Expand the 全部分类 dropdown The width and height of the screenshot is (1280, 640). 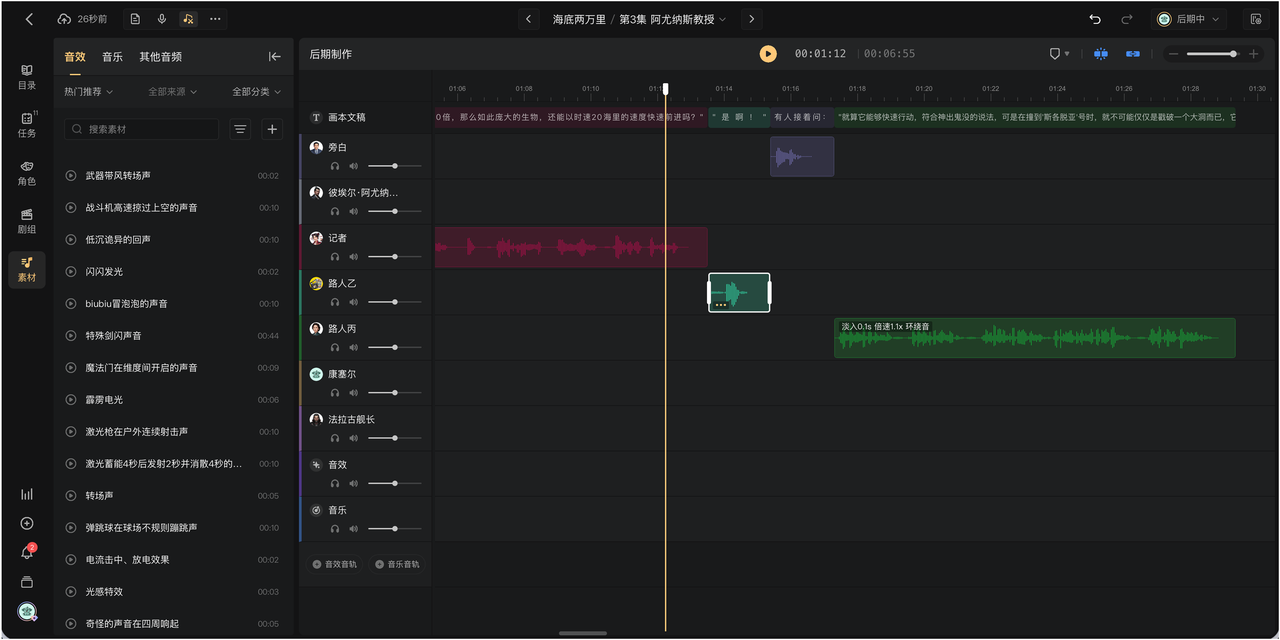256,92
